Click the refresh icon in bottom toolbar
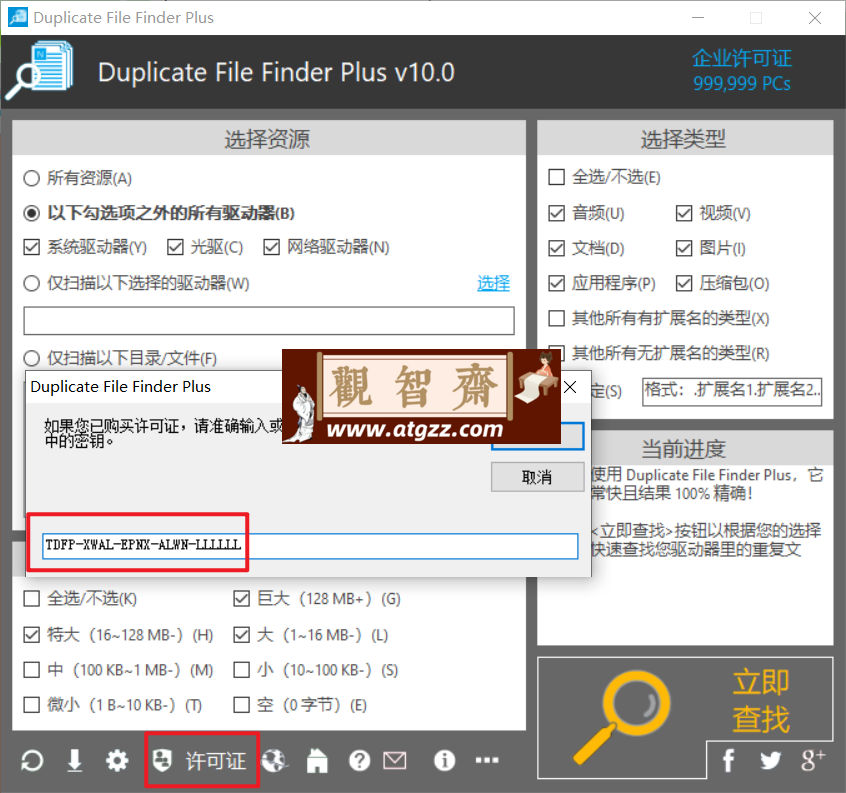Screen dimensions: 846x793 pos(32,761)
